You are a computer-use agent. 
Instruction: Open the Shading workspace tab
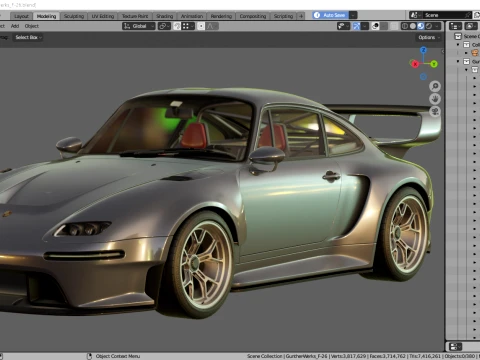[x=165, y=16]
